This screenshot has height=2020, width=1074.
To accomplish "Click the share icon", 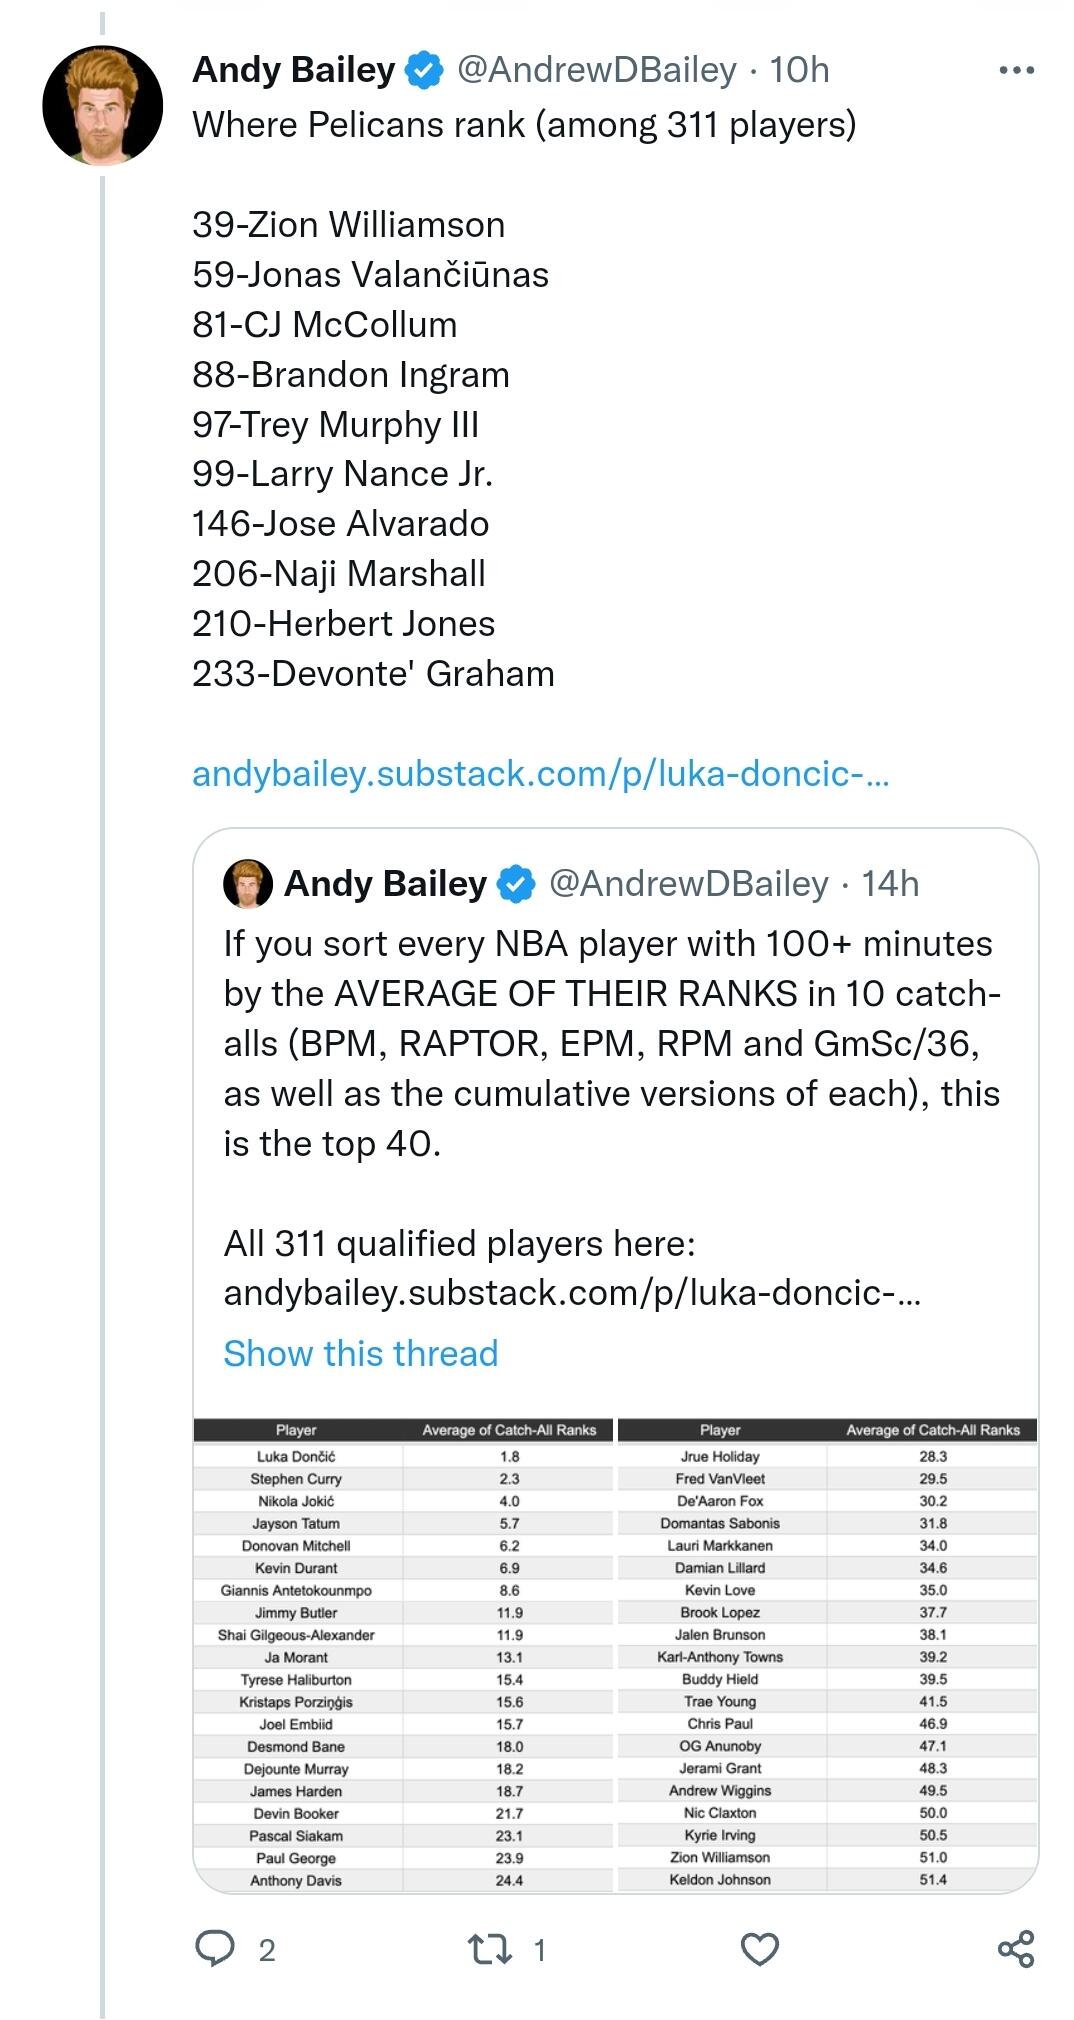I will [x=1016, y=1949].
